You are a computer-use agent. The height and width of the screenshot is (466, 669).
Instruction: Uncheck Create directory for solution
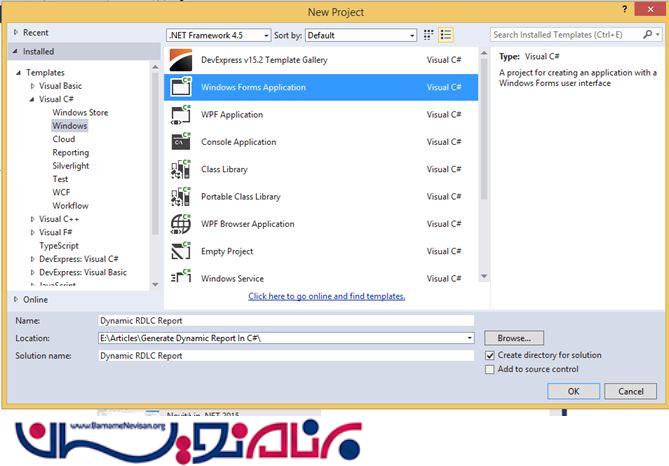pyautogui.click(x=490, y=355)
